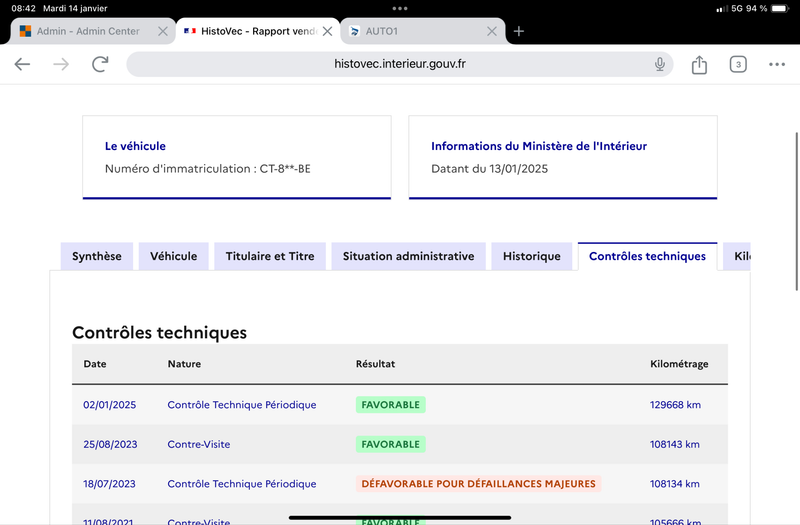Open the Synthèse tab
This screenshot has width=800, height=525.
pyautogui.click(x=97, y=256)
